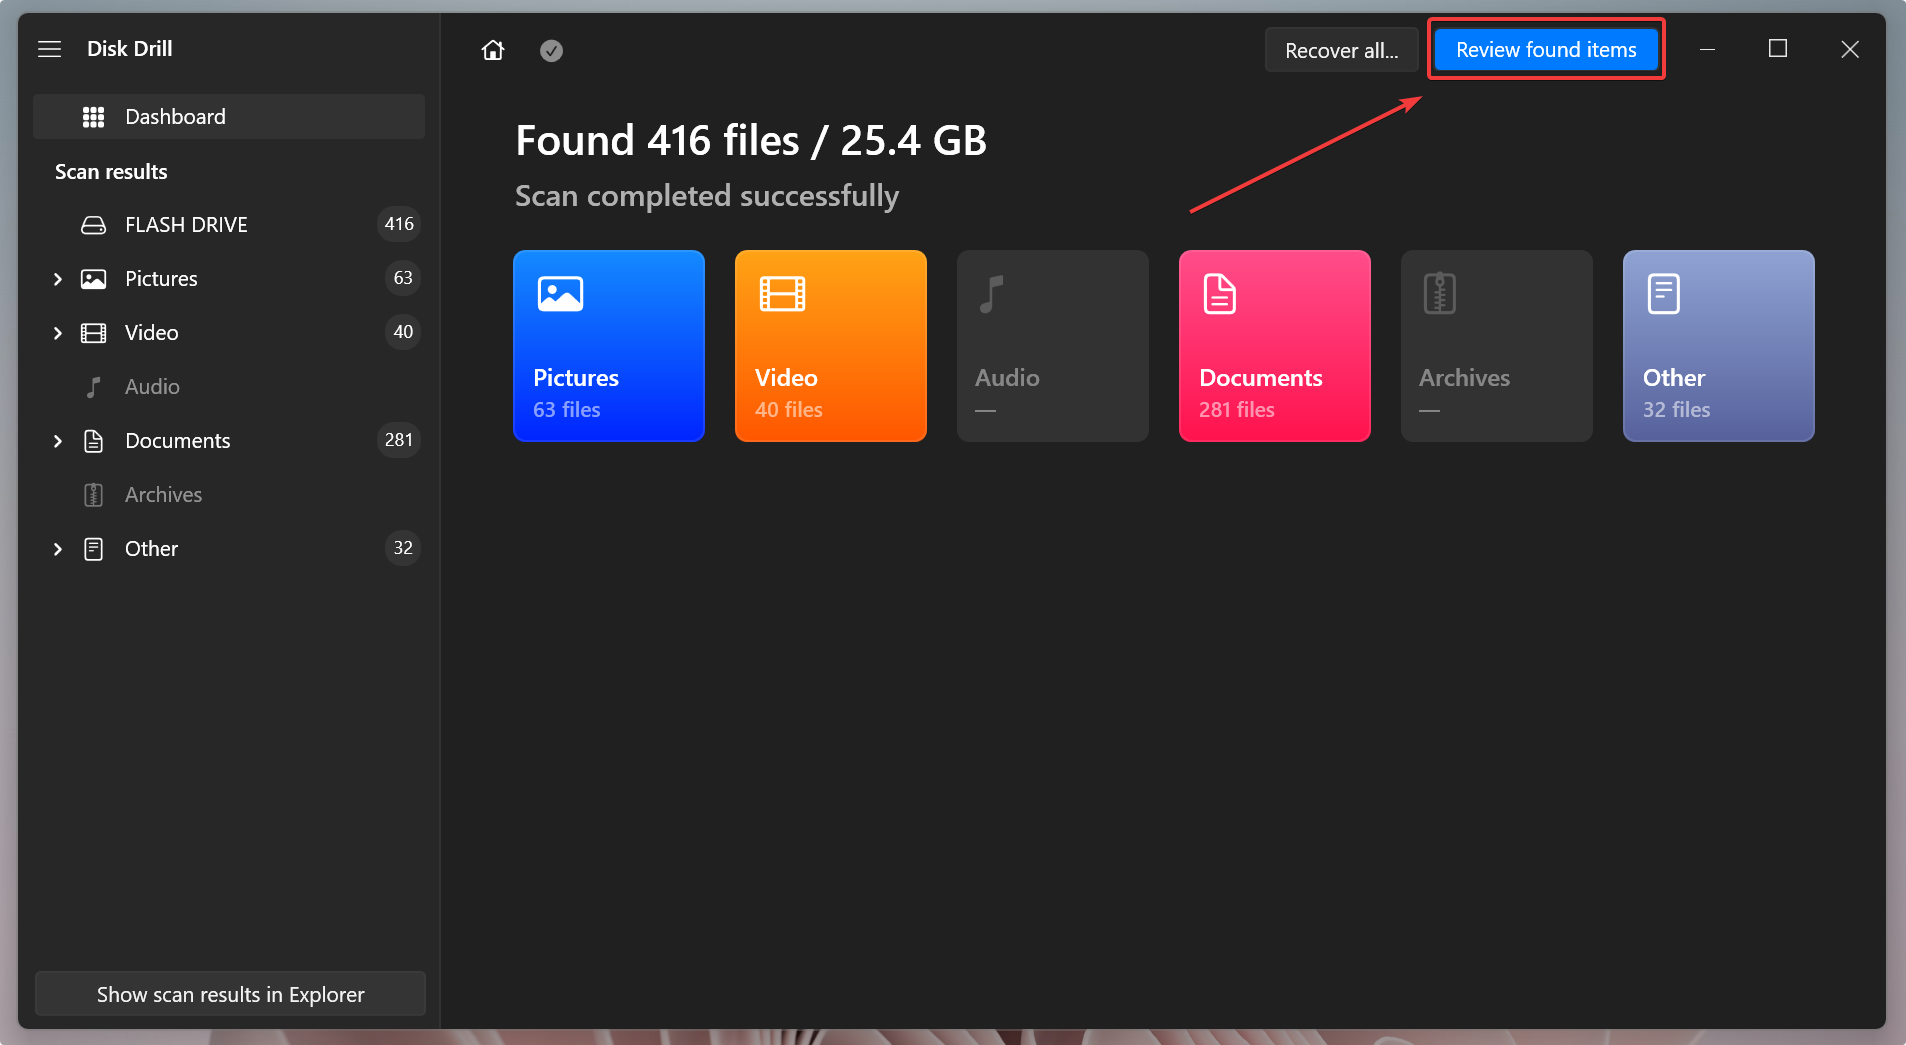Click the checkmark status icon

[551, 50]
